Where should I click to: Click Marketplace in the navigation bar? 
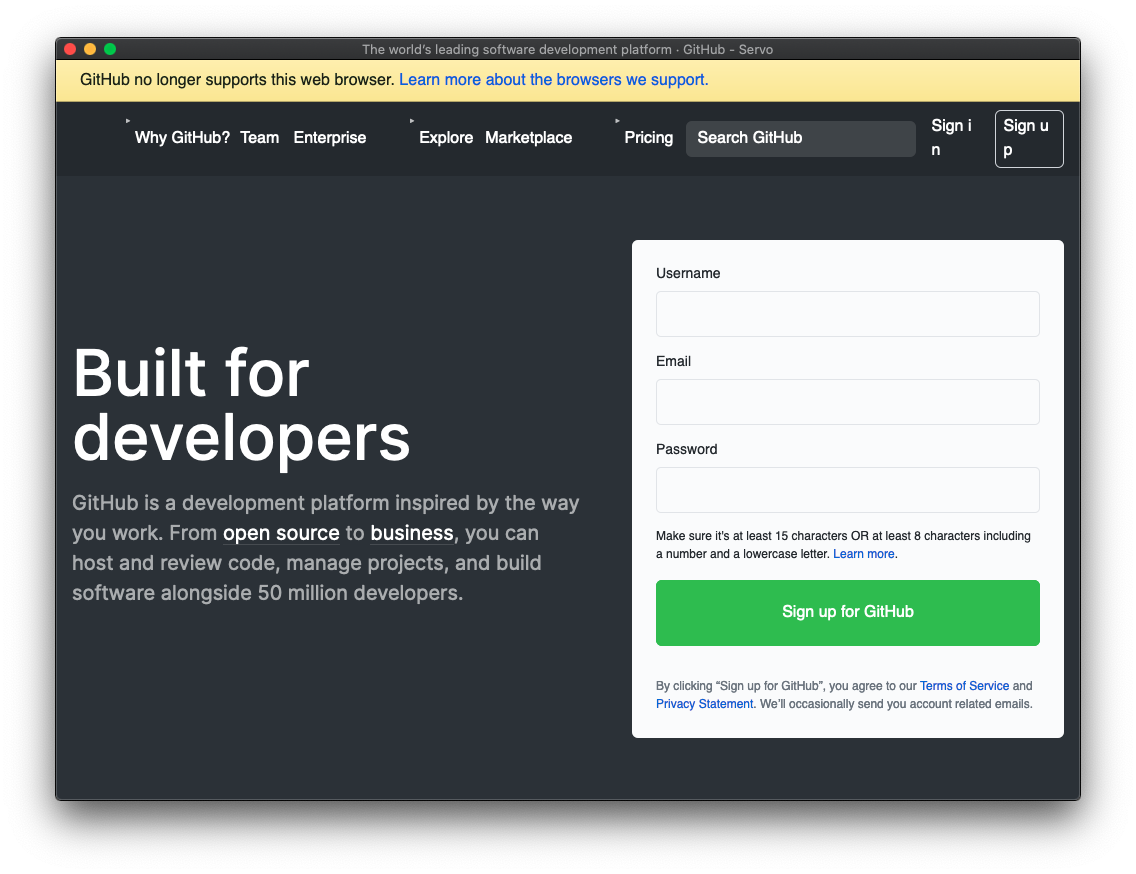pos(528,137)
